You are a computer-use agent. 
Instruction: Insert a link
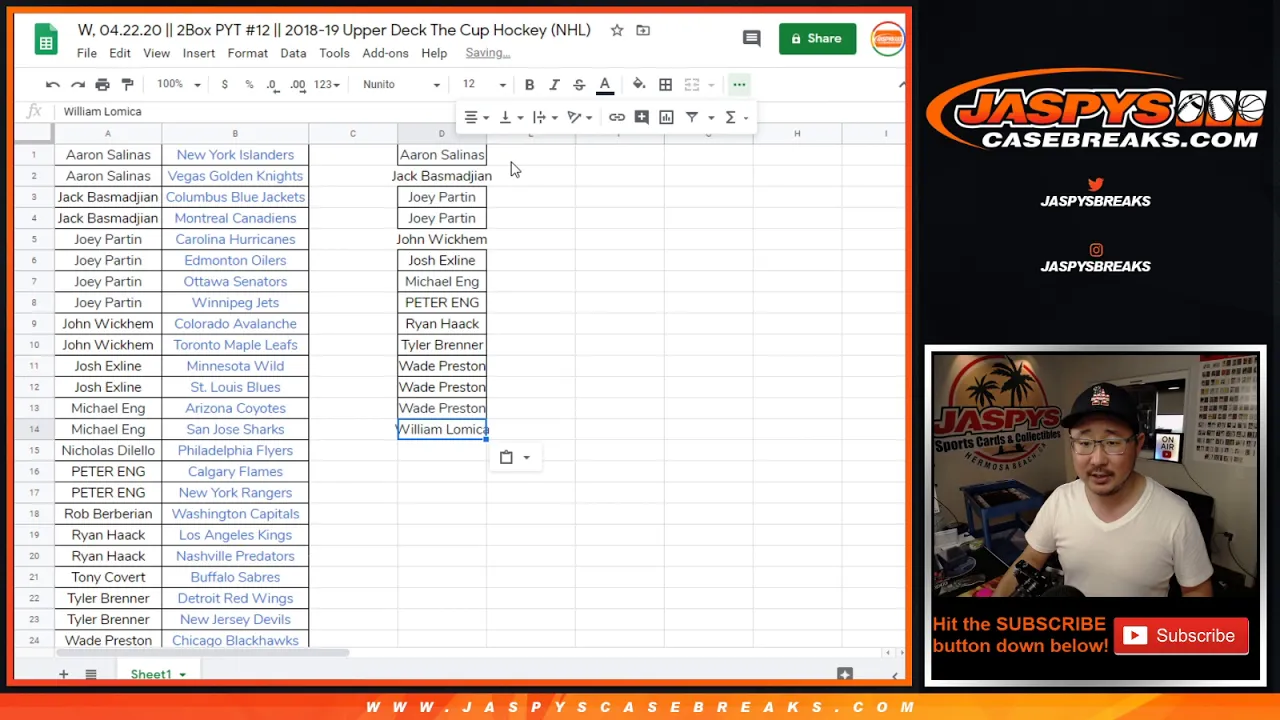[617, 117]
